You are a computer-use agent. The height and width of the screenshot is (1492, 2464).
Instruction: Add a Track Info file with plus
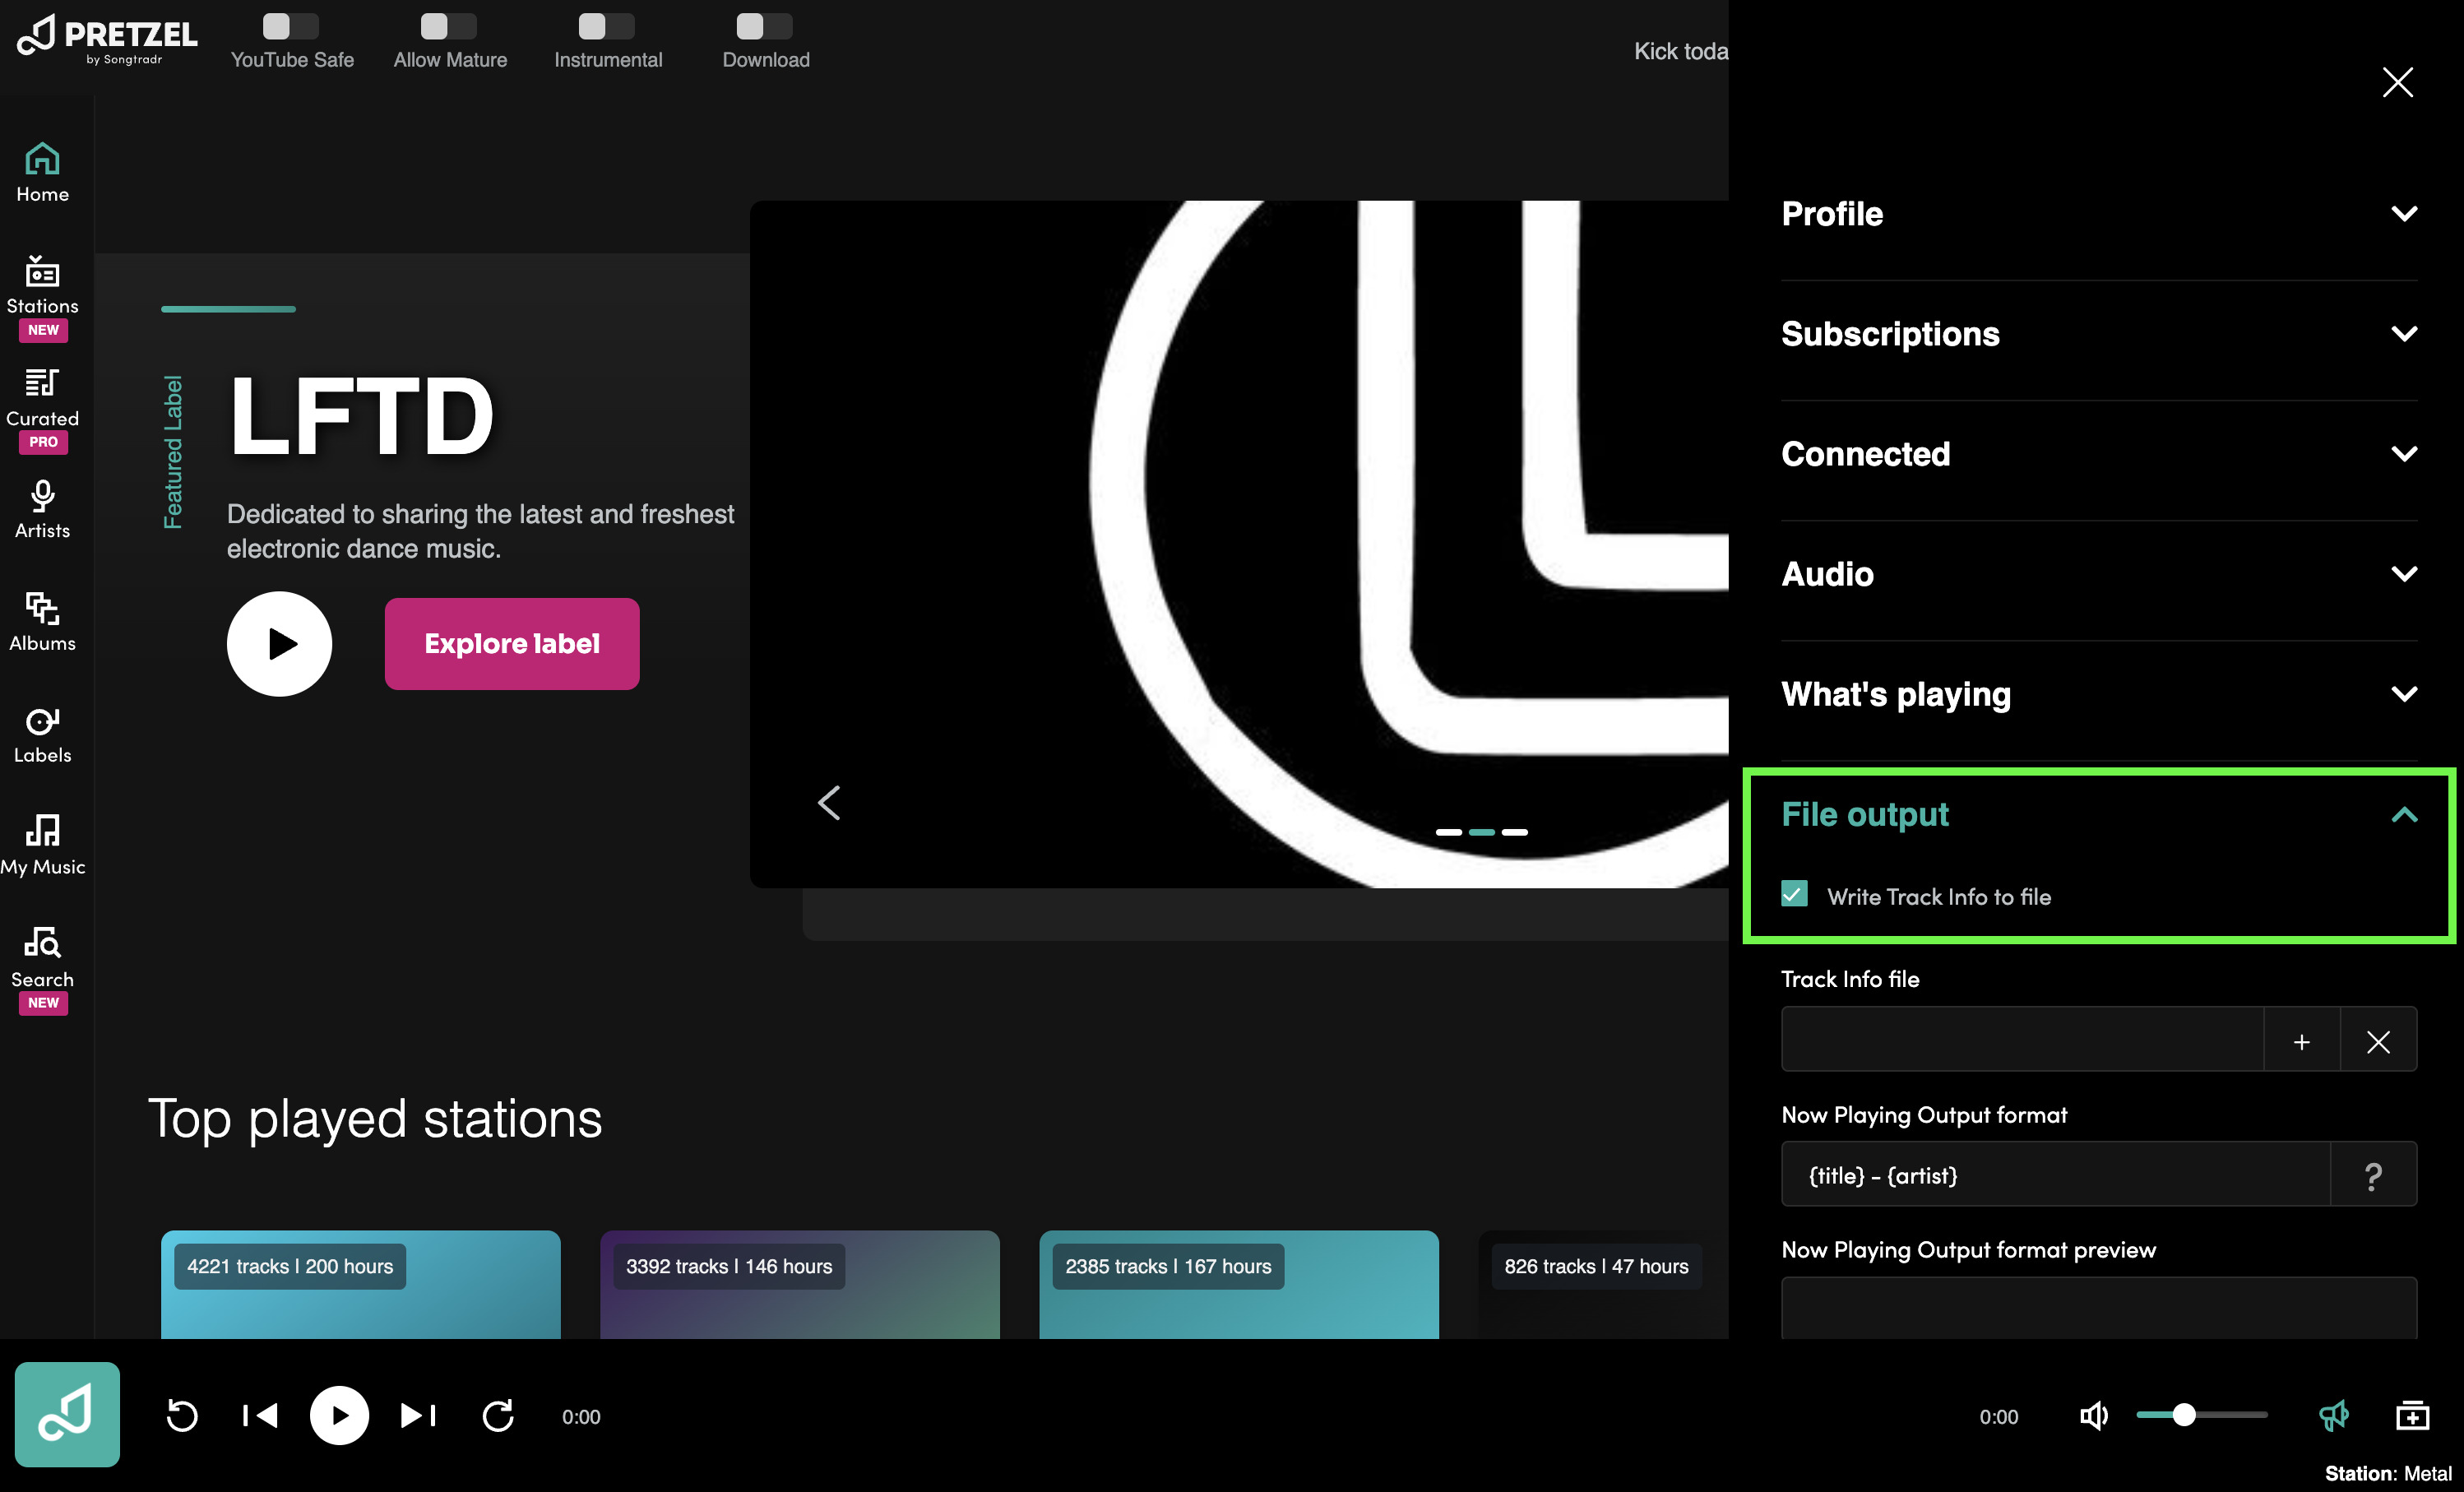pyautogui.click(x=2301, y=1041)
